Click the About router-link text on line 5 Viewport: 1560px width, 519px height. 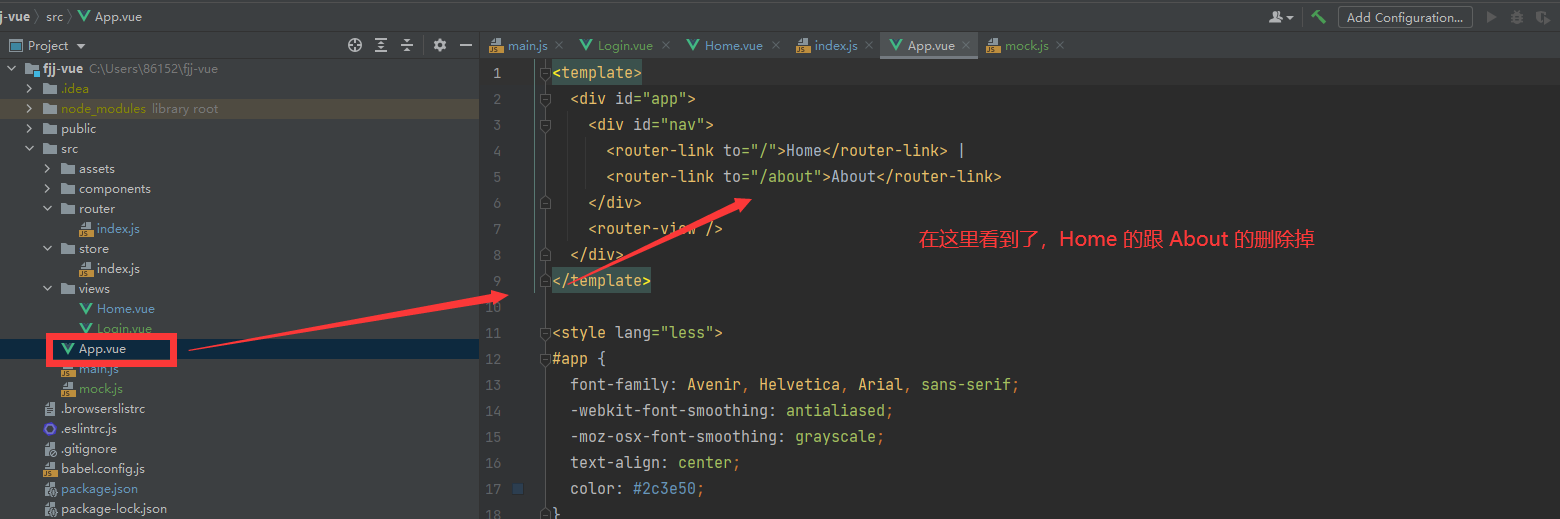(854, 177)
